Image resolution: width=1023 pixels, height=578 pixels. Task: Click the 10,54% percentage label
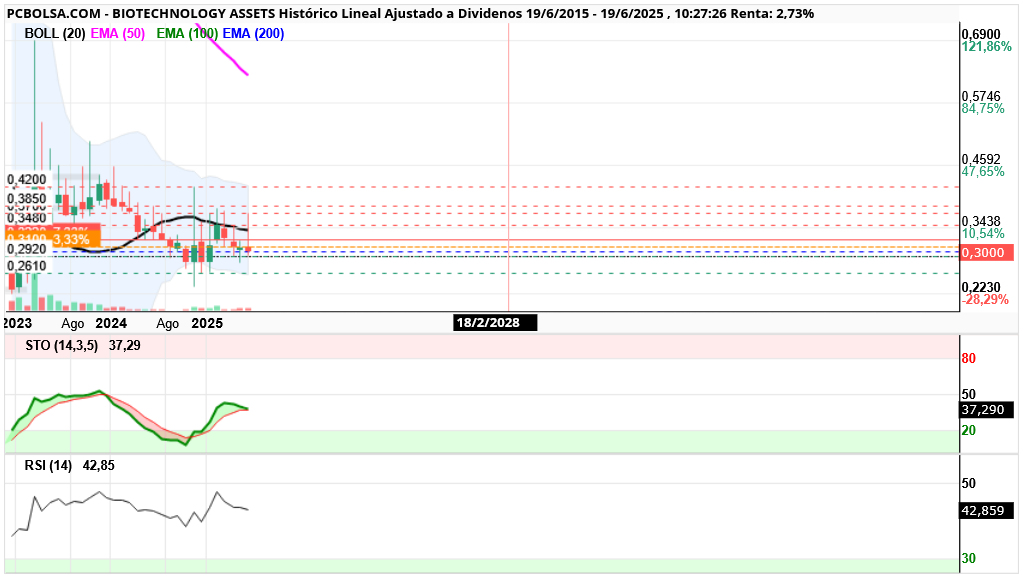pos(983,234)
